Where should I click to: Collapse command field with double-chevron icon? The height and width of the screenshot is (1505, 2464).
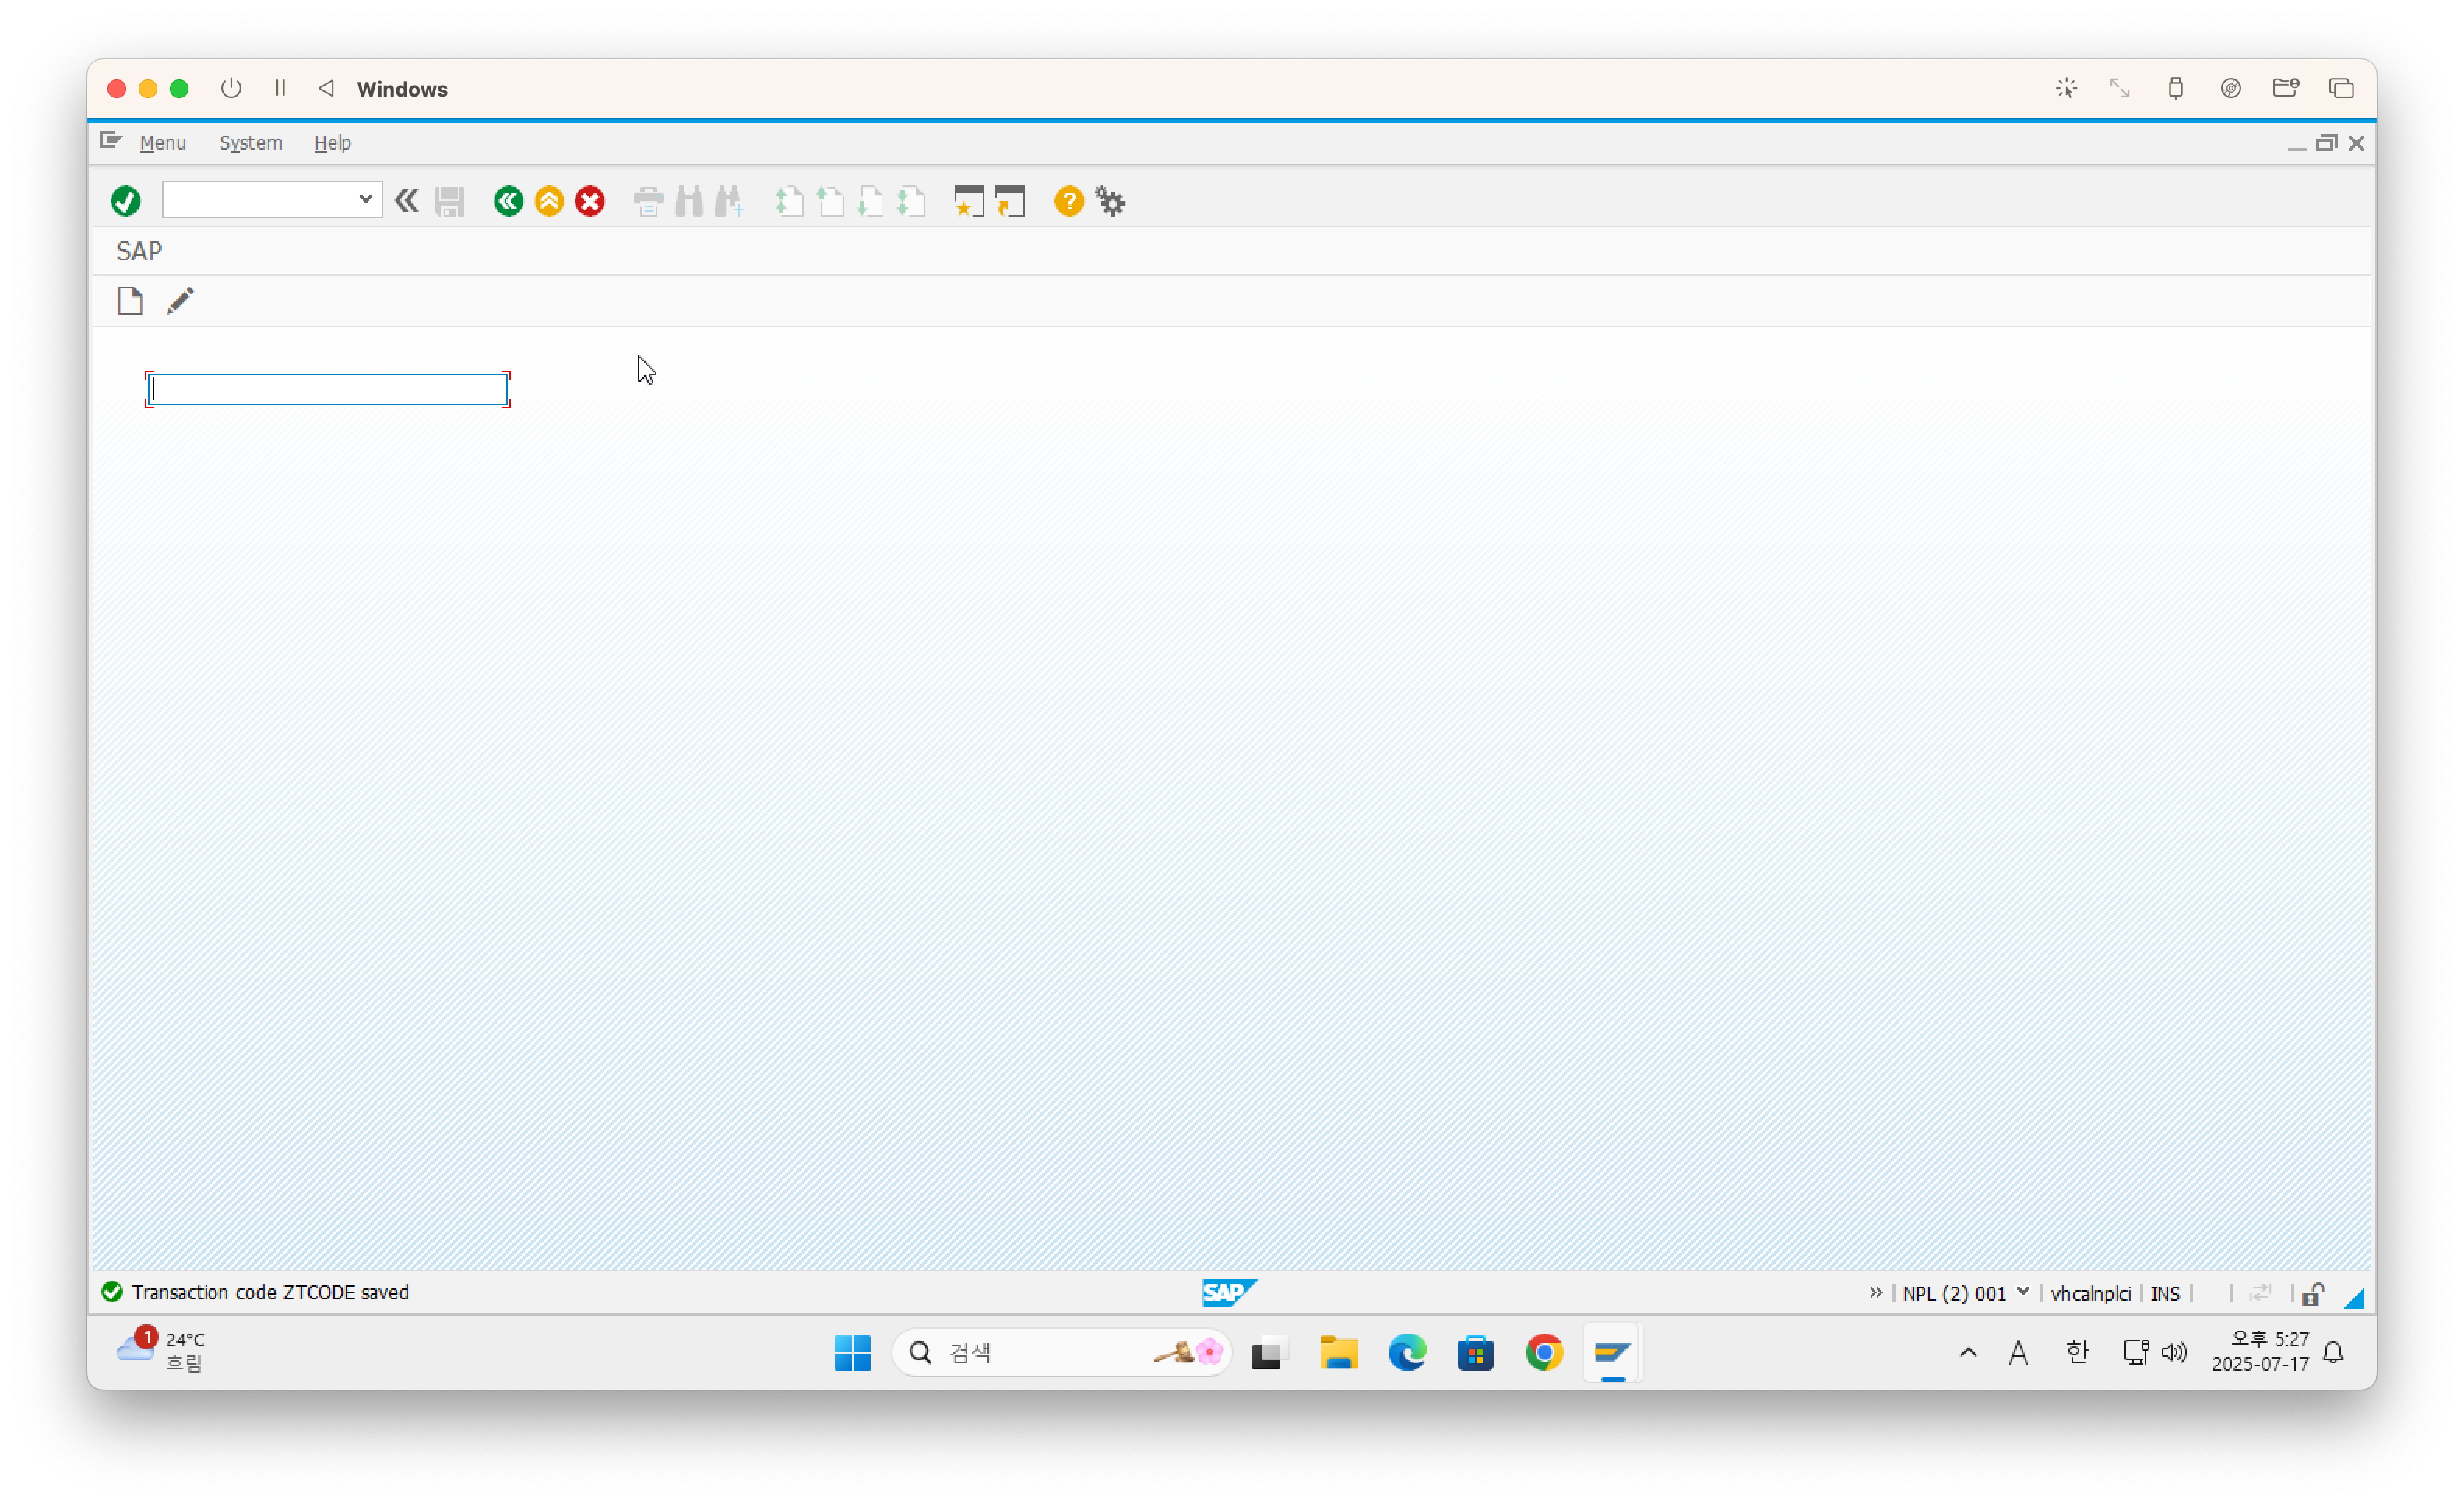[406, 201]
